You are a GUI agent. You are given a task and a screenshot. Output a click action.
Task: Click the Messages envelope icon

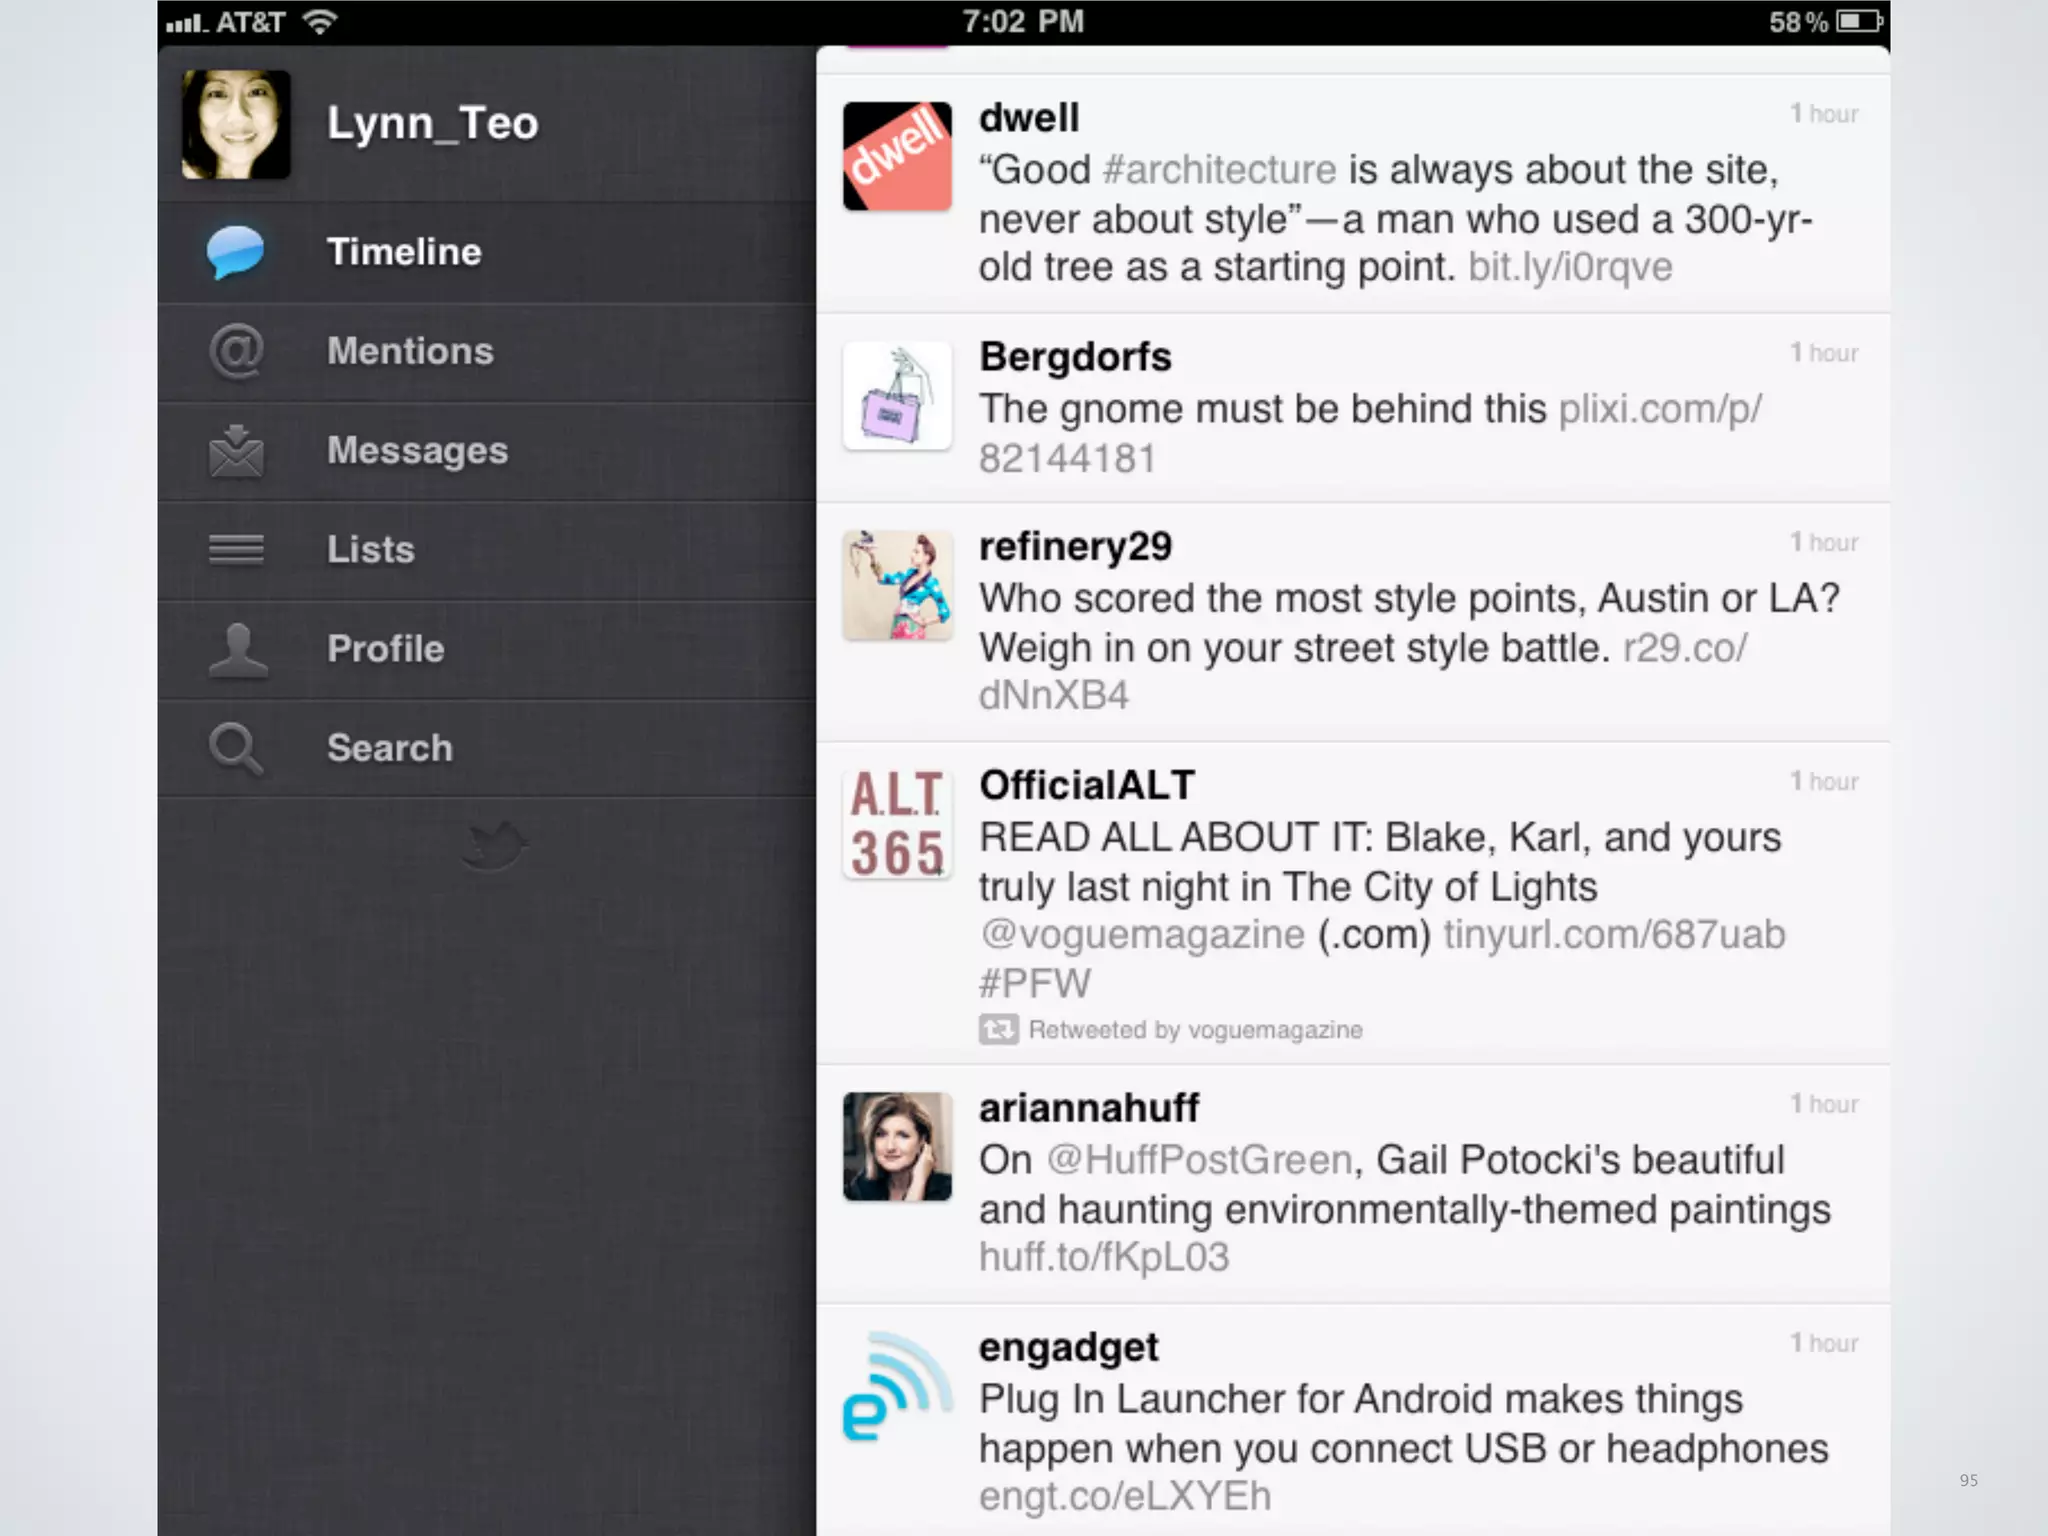tap(236, 451)
